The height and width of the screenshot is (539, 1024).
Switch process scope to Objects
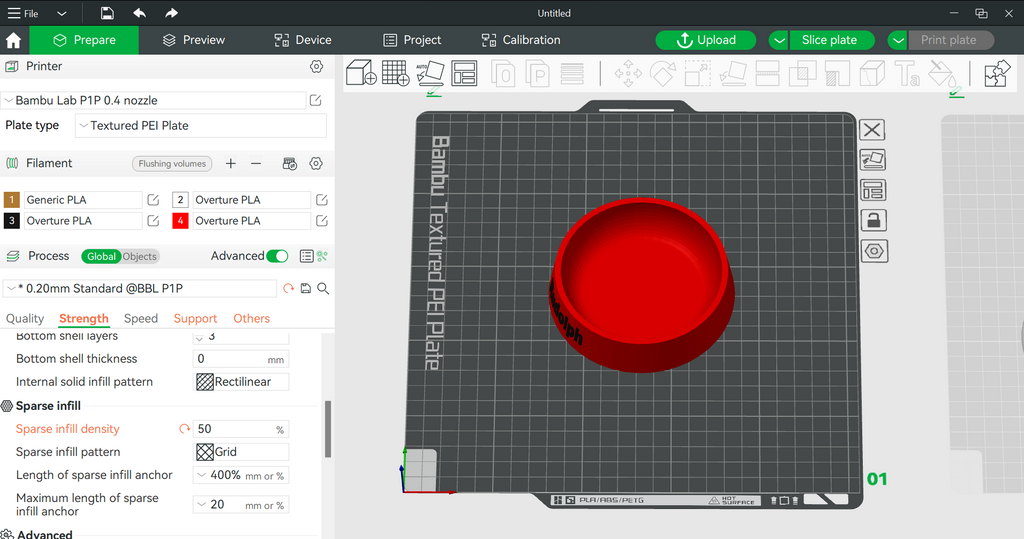(140, 257)
